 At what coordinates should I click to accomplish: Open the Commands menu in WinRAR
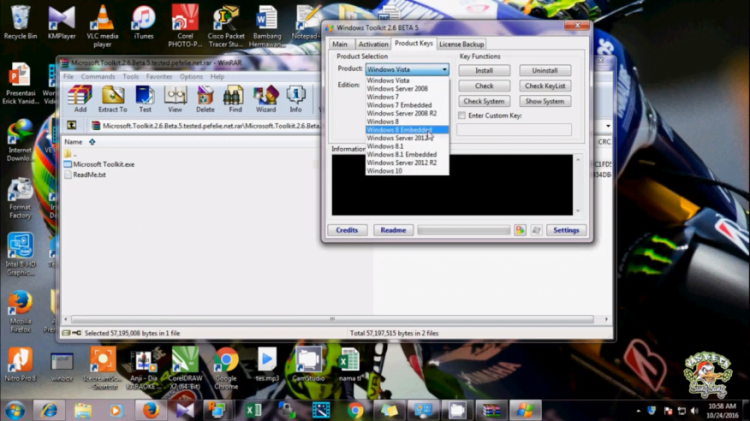point(98,77)
